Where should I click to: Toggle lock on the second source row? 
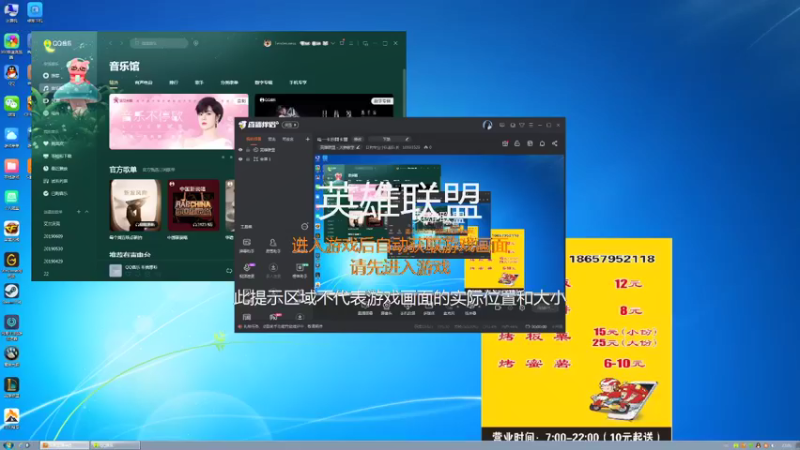click(x=248, y=159)
